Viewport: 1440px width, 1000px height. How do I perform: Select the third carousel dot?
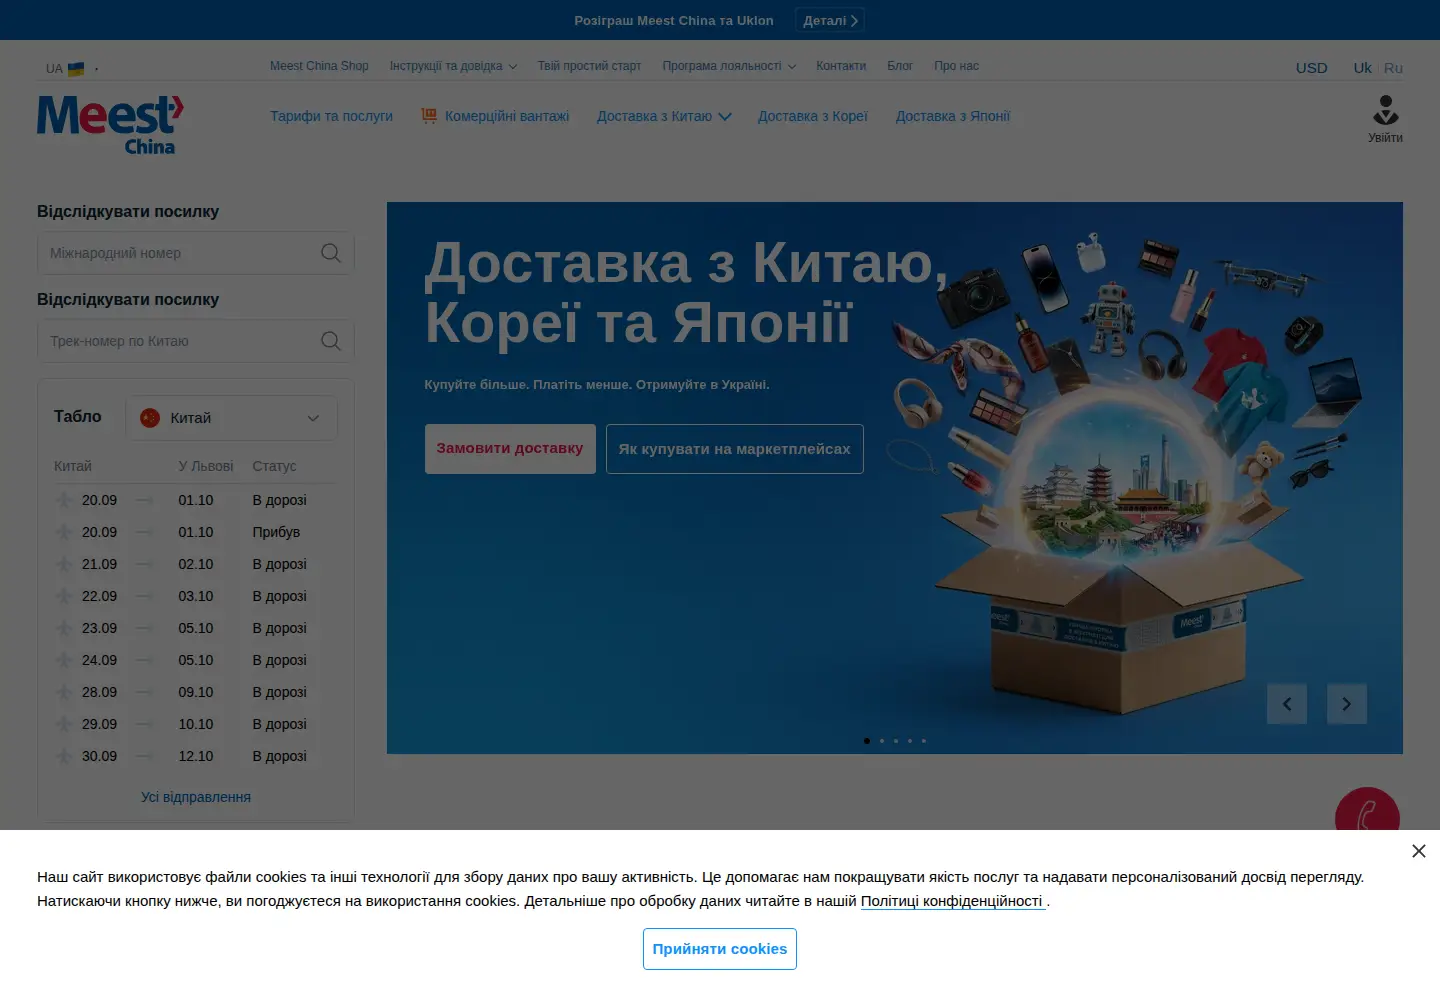(896, 741)
